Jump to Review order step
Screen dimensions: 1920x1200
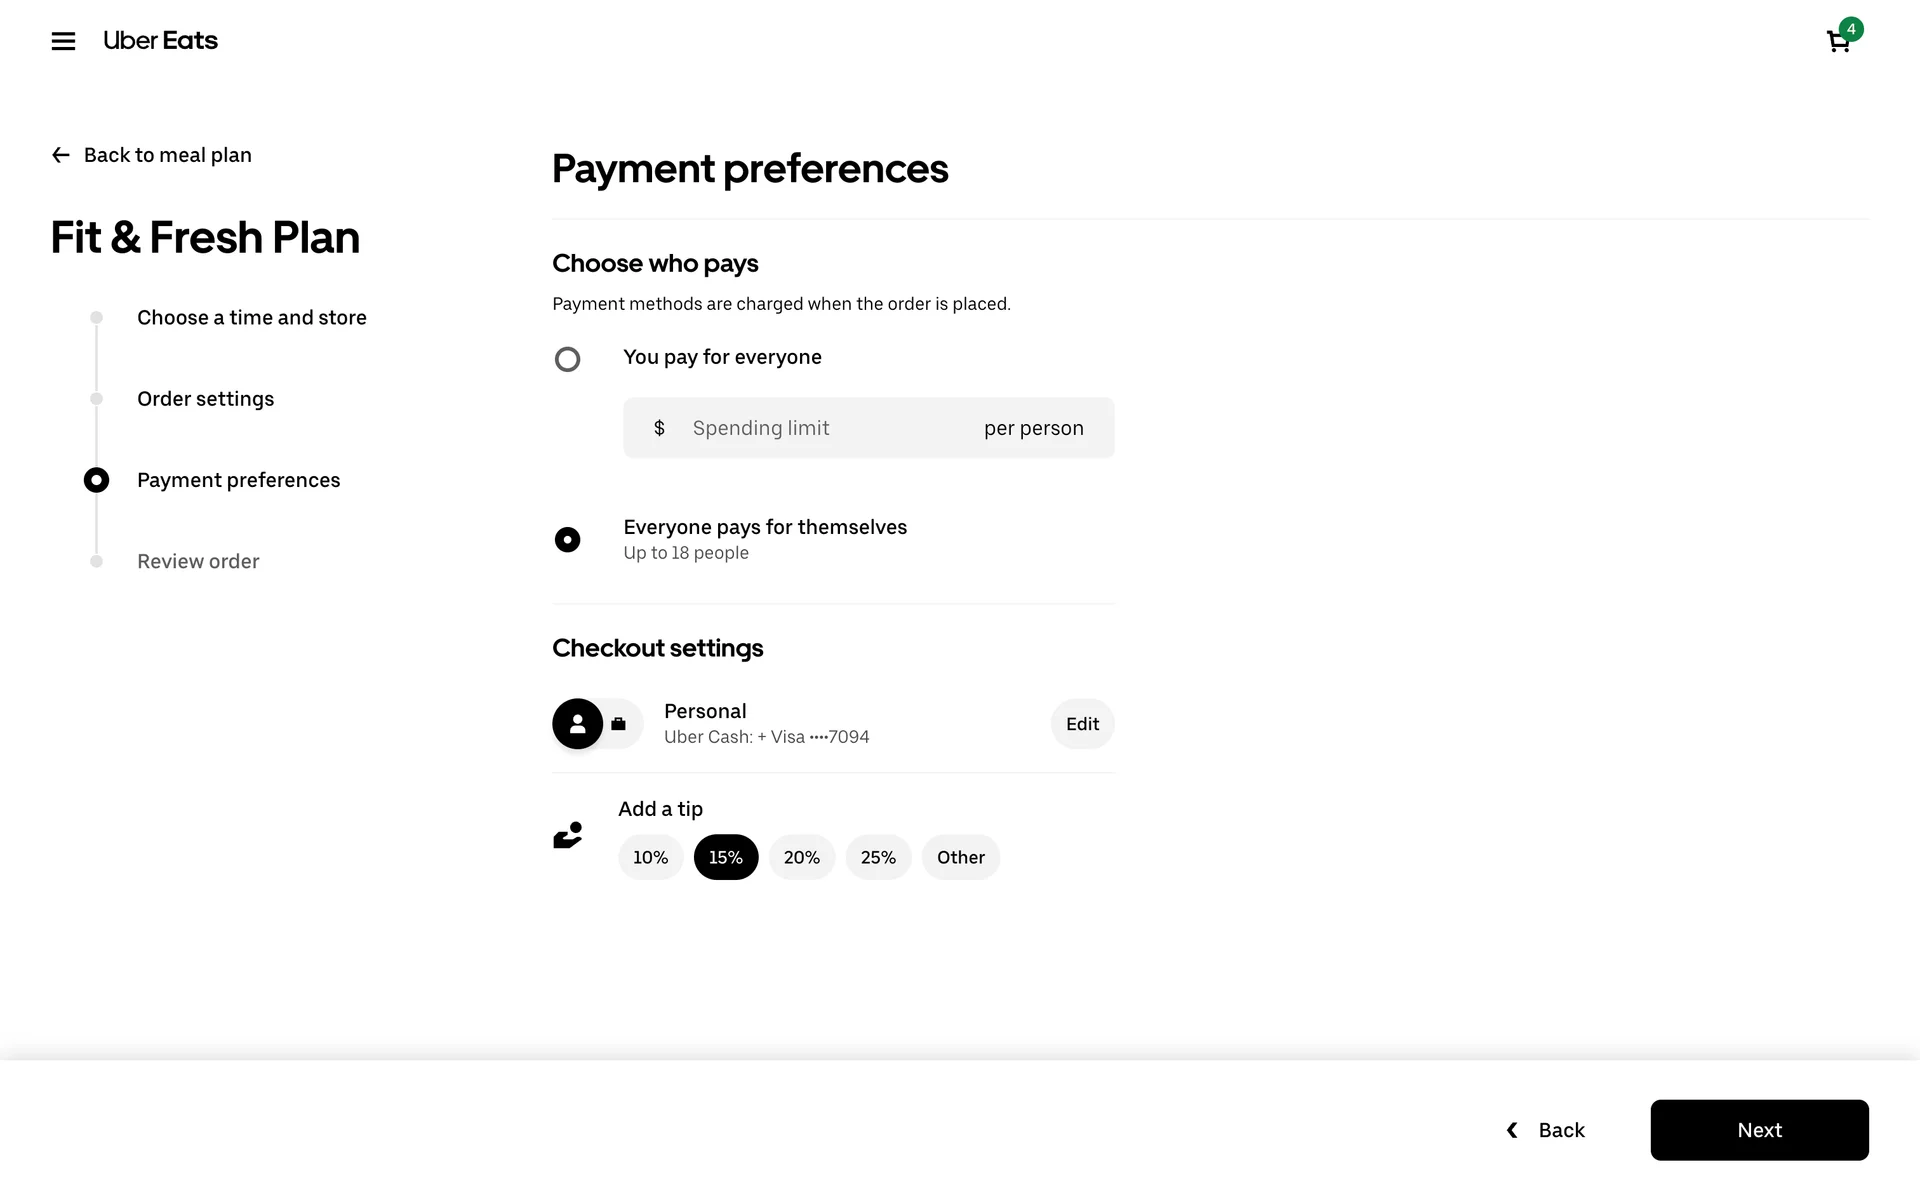pyautogui.click(x=198, y=562)
